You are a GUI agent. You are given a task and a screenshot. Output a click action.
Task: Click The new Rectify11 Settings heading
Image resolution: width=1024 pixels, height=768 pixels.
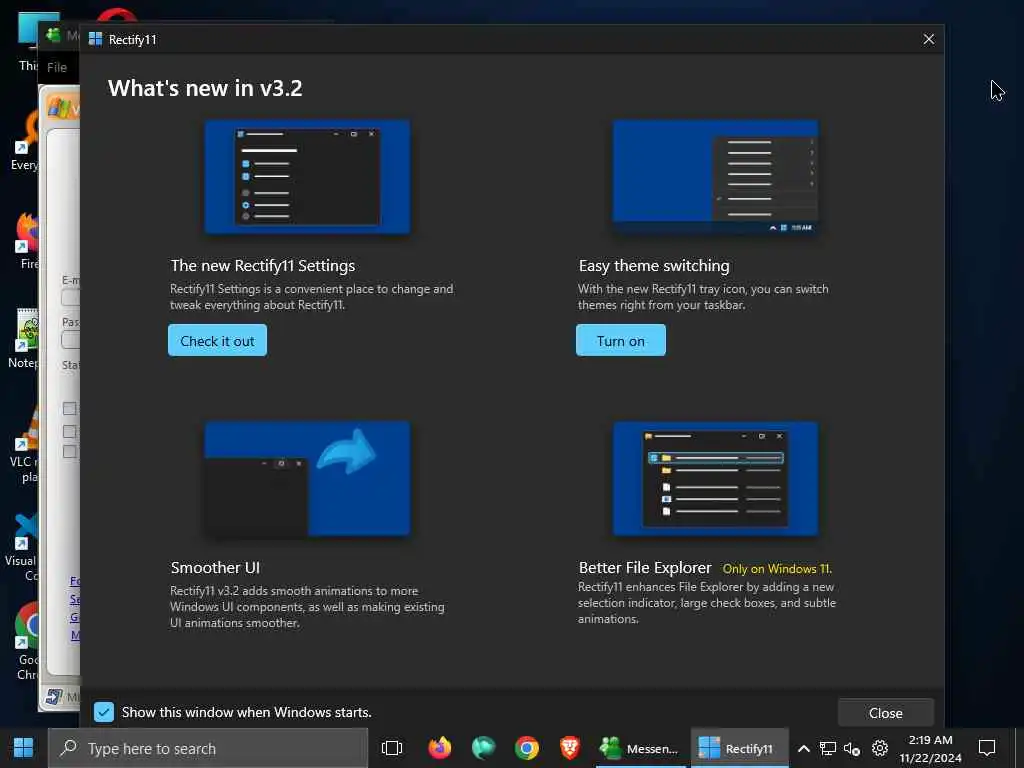(x=263, y=266)
